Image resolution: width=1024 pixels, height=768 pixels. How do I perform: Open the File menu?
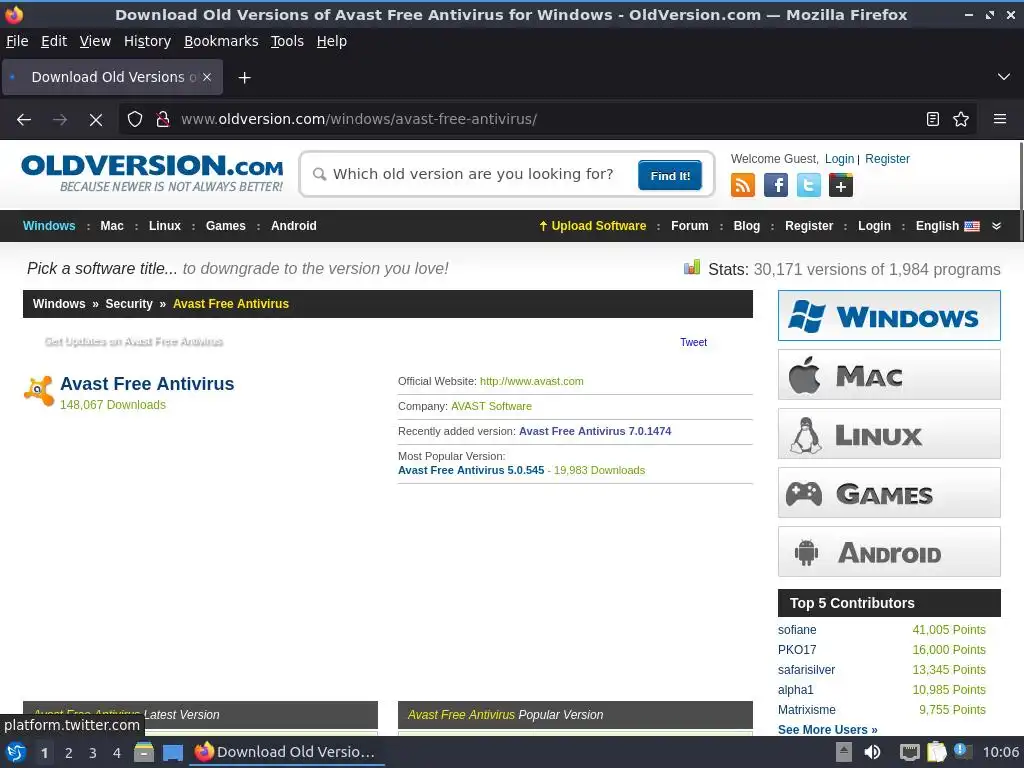coord(17,41)
